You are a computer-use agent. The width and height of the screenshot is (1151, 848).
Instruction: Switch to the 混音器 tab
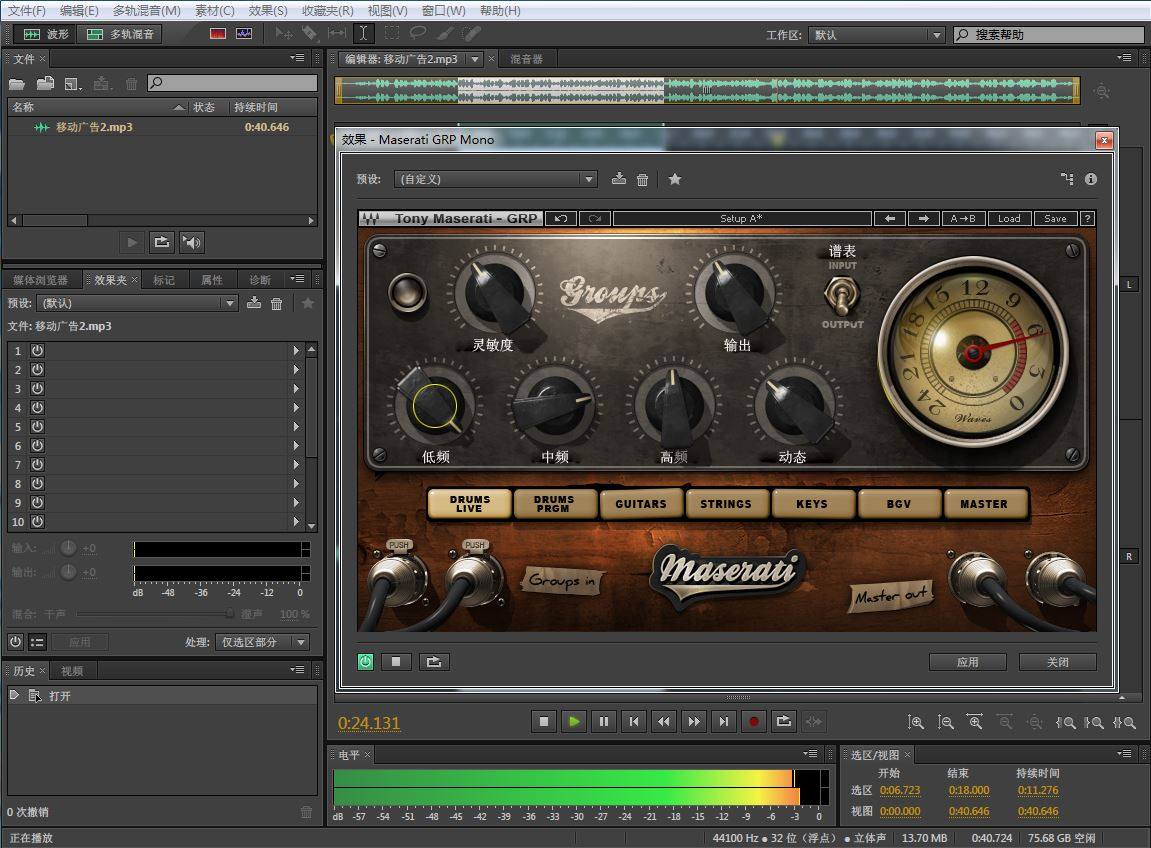click(x=526, y=59)
